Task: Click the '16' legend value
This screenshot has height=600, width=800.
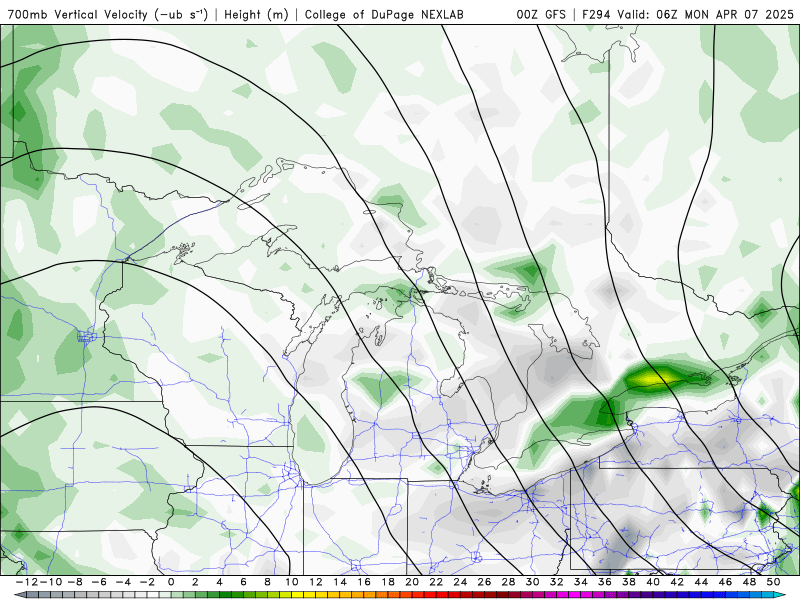Action: [x=364, y=582]
